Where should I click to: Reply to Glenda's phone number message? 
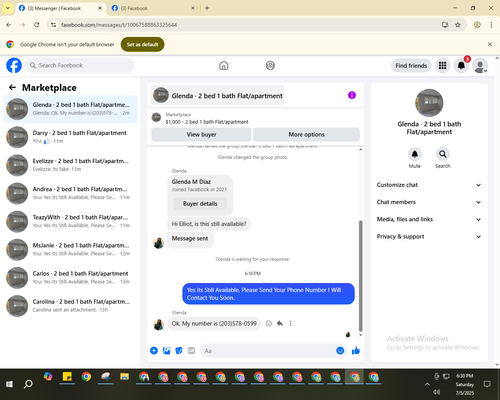tap(280, 323)
